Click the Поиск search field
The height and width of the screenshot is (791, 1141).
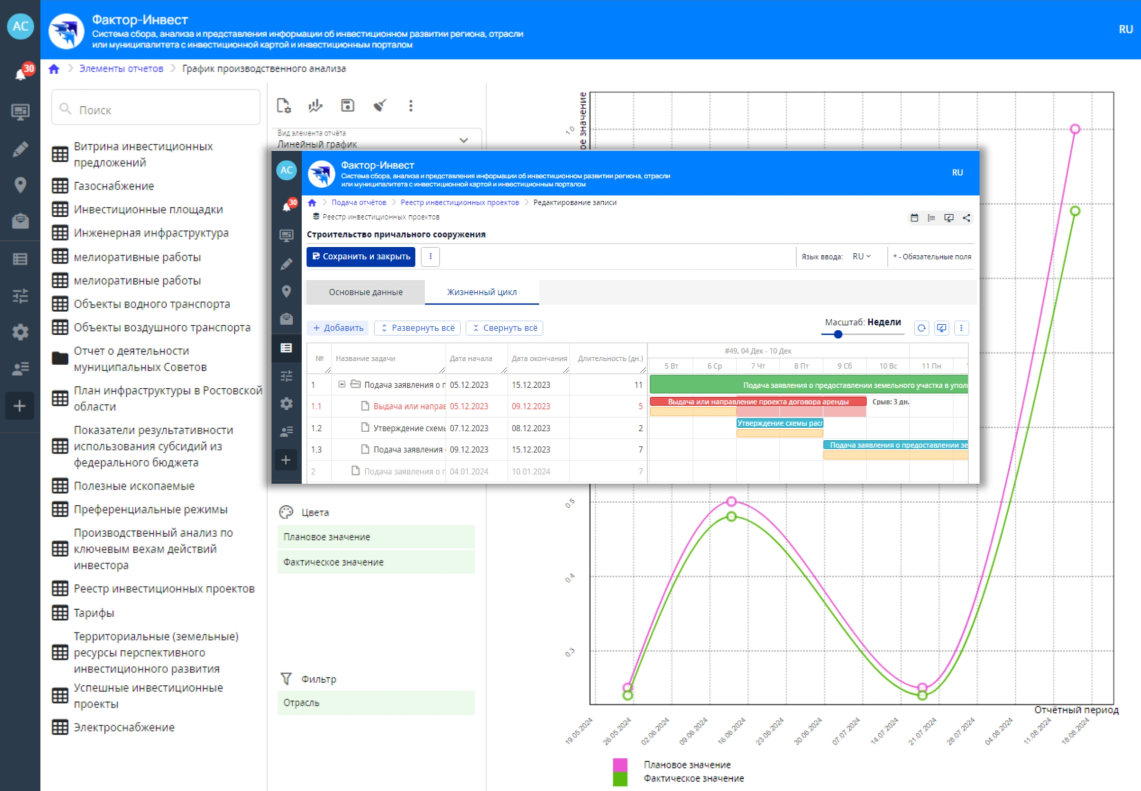click(156, 109)
